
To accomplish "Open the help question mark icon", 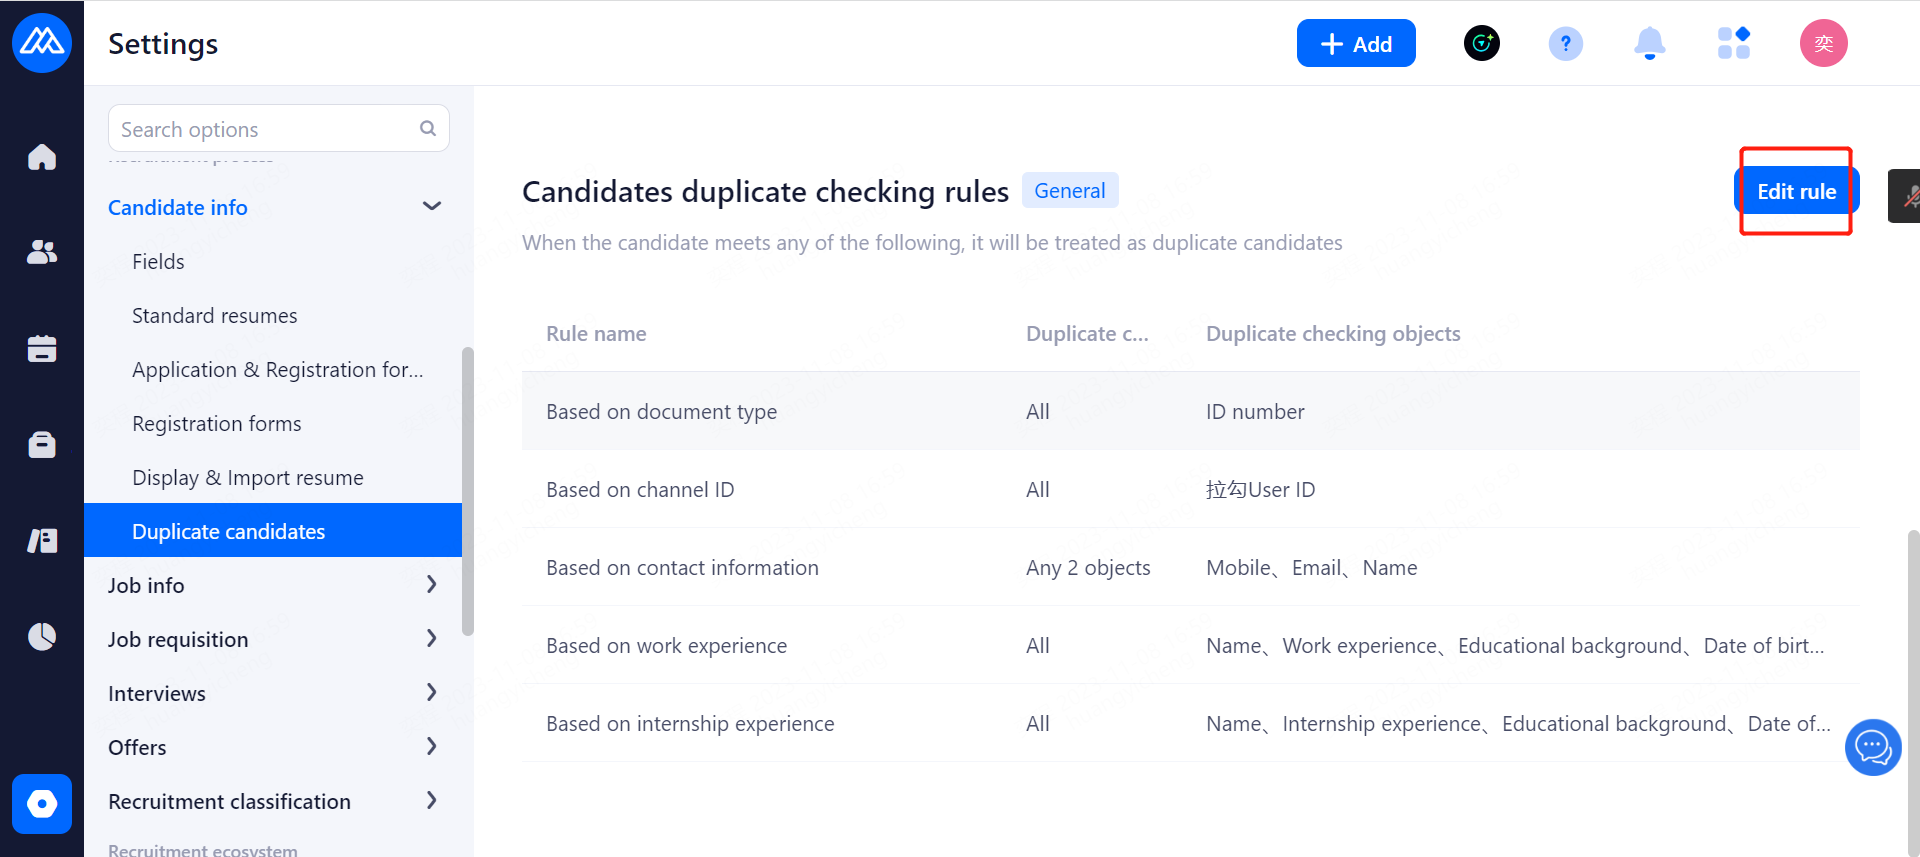I will pyautogui.click(x=1565, y=44).
